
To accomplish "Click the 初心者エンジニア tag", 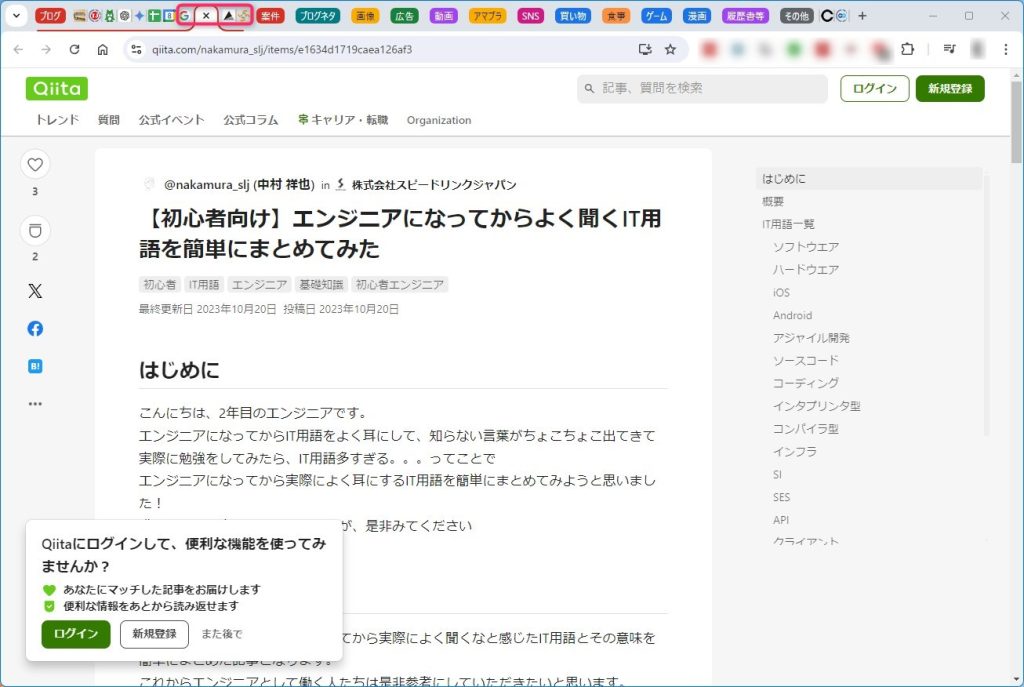I will 400,285.
